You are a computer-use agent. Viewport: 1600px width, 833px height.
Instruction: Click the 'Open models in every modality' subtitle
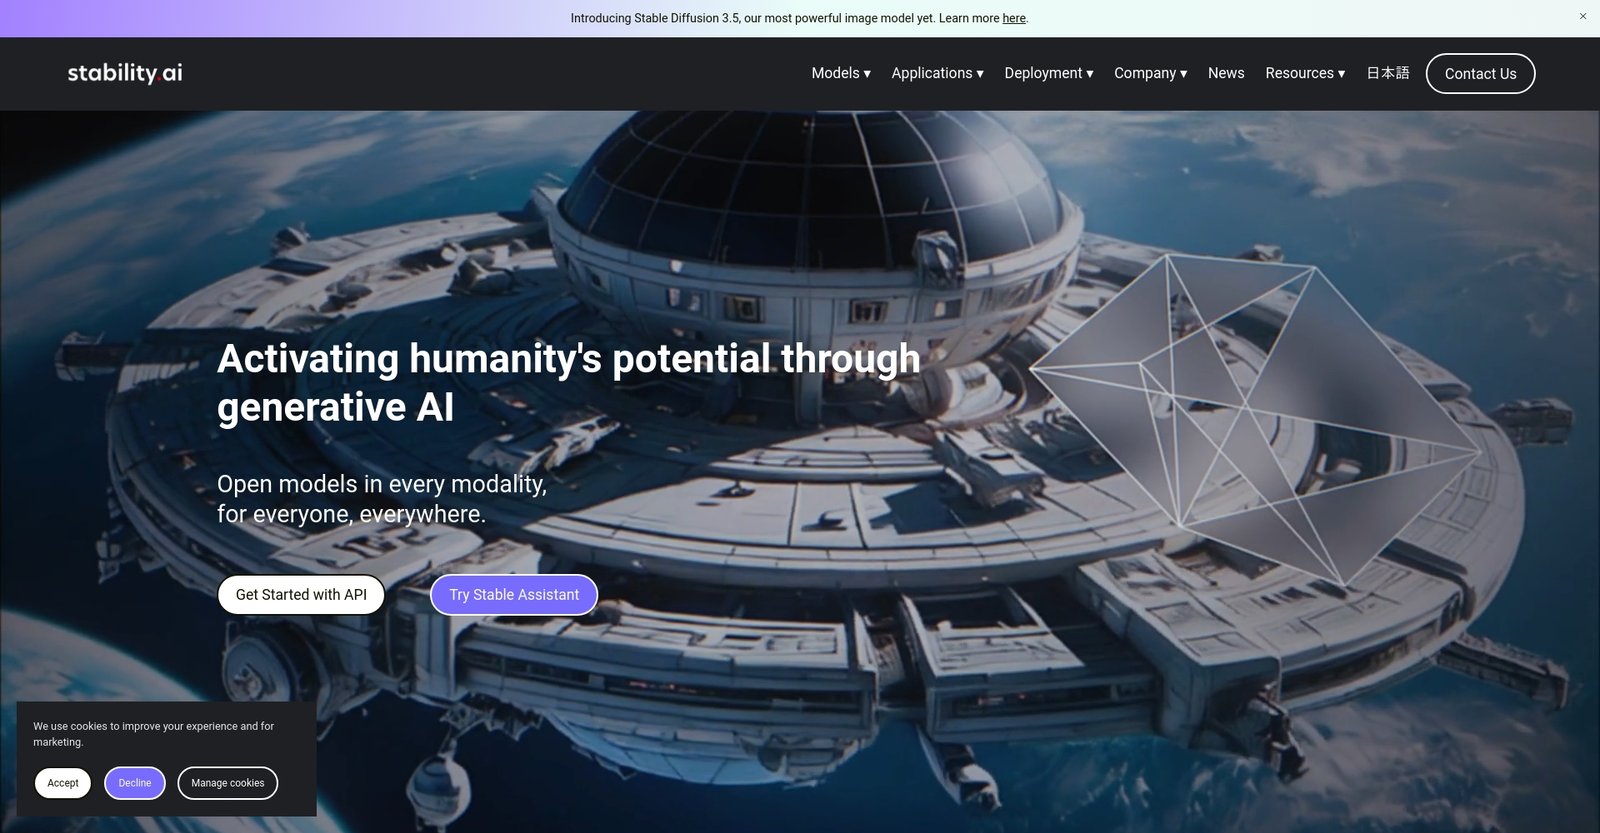point(382,499)
